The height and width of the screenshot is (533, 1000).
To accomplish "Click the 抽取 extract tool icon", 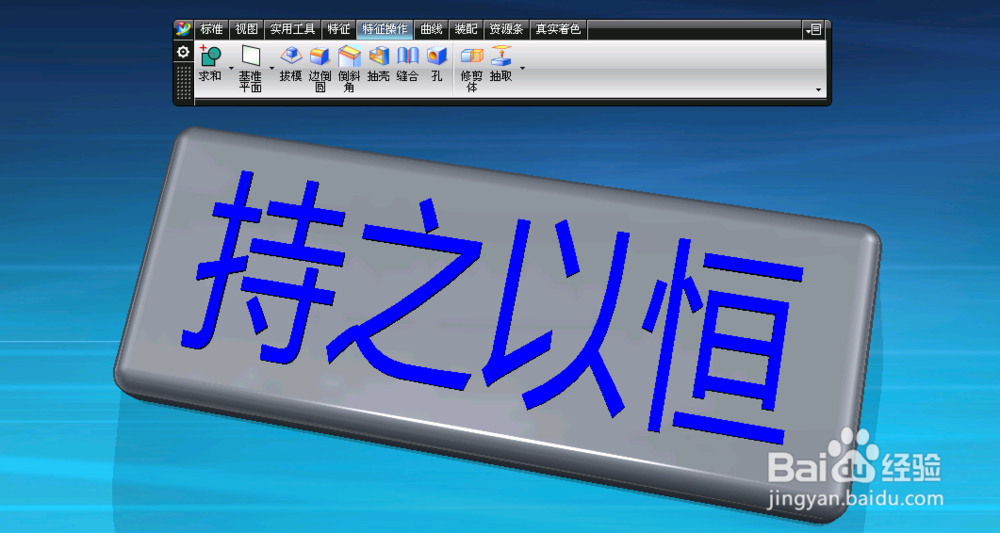I will tap(501, 56).
